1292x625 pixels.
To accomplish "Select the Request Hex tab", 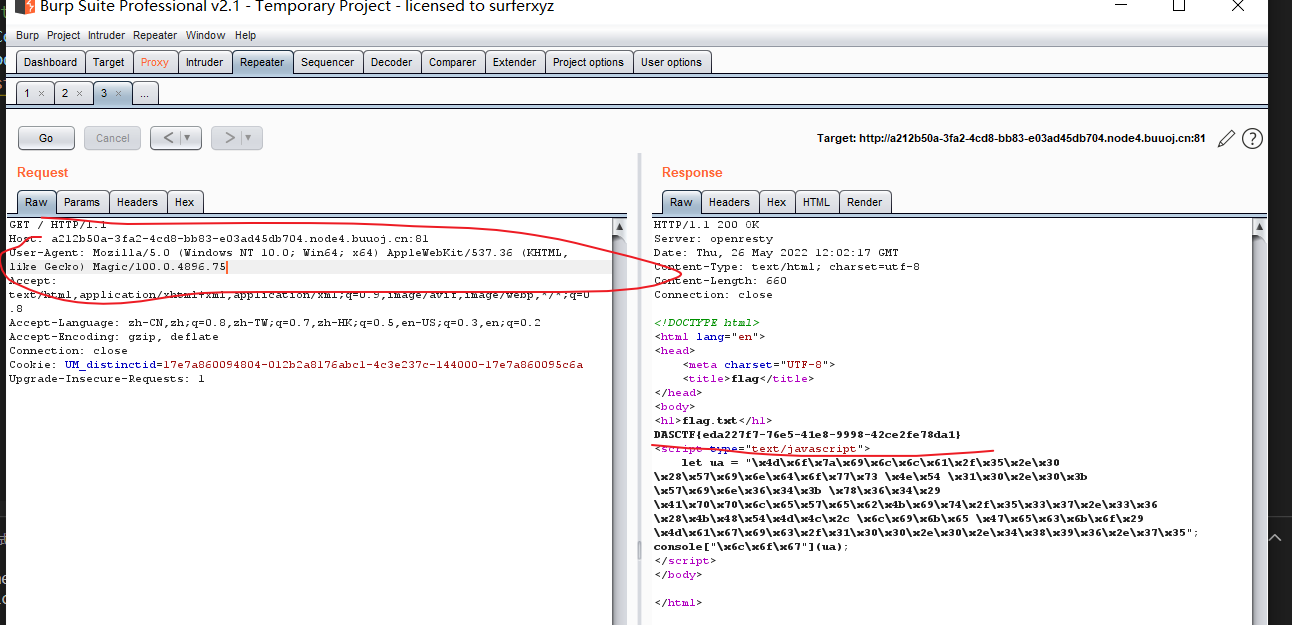I will click(185, 202).
